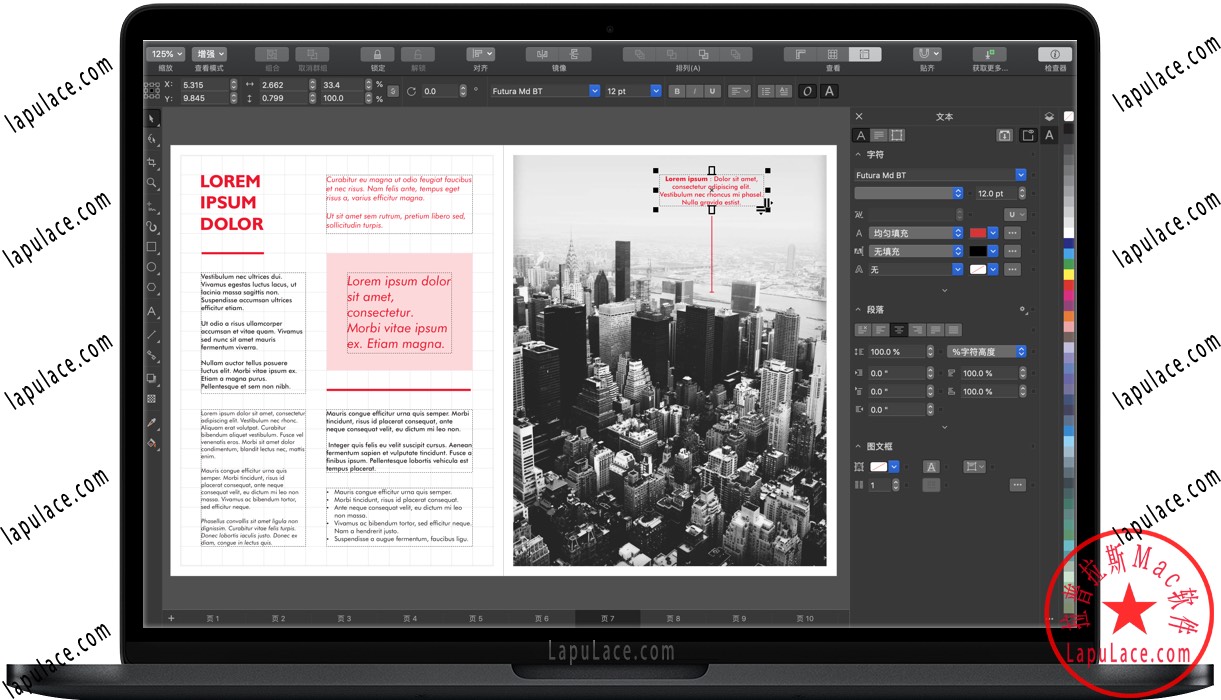Toggle bold formatting in the property bar
1221x700 pixels.
point(677,91)
